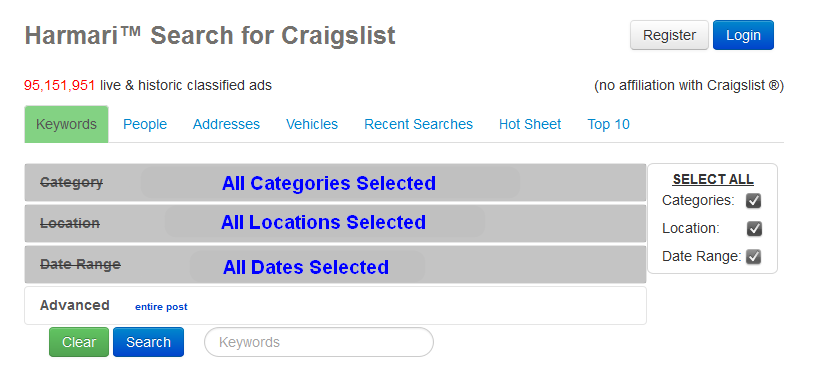Click the blue Search button
Image resolution: width=821 pixels, height=381 pixels.
tap(149, 342)
